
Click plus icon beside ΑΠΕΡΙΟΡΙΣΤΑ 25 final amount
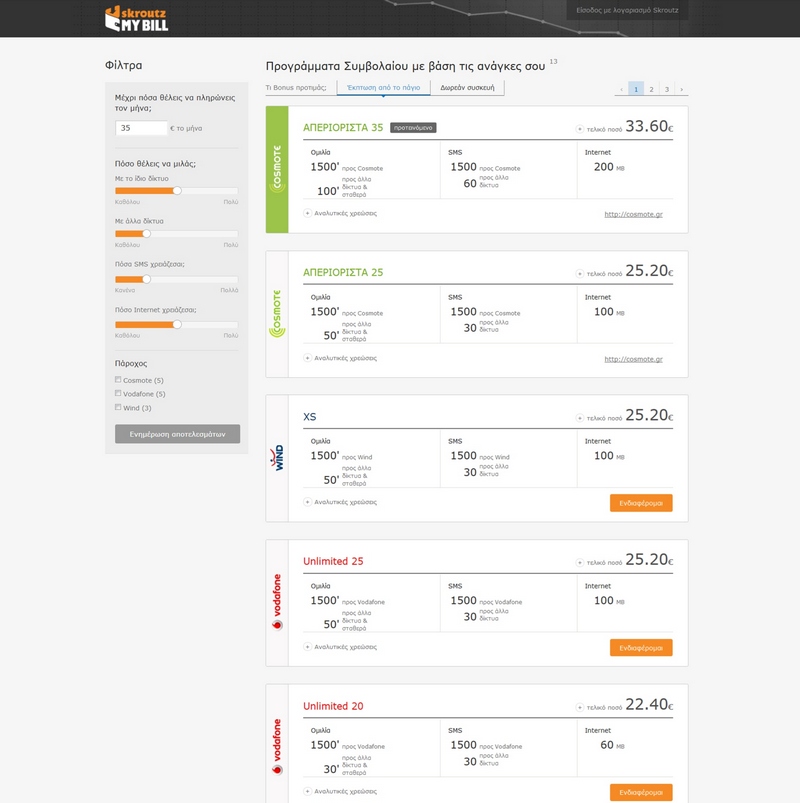point(580,273)
